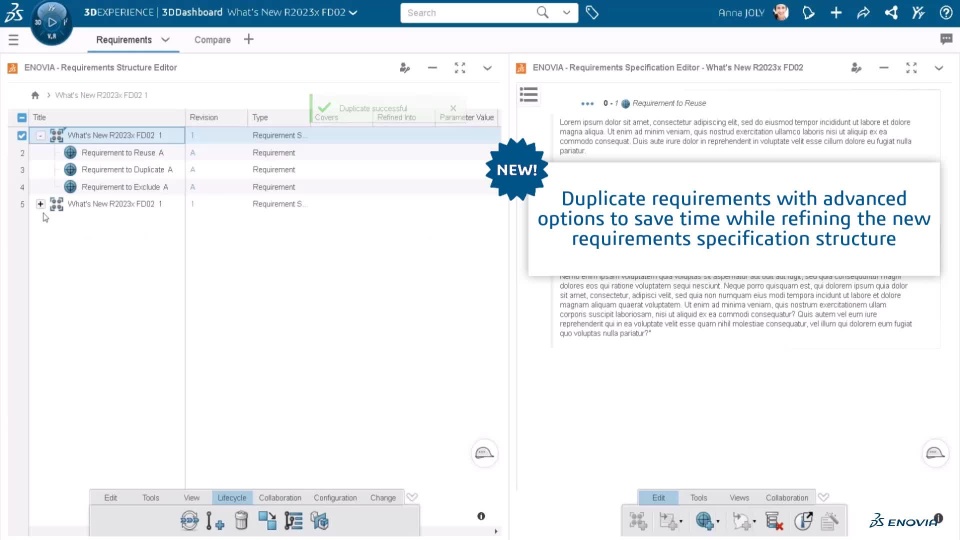Expand the Specification Editor widget menu chevron

(939, 68)
